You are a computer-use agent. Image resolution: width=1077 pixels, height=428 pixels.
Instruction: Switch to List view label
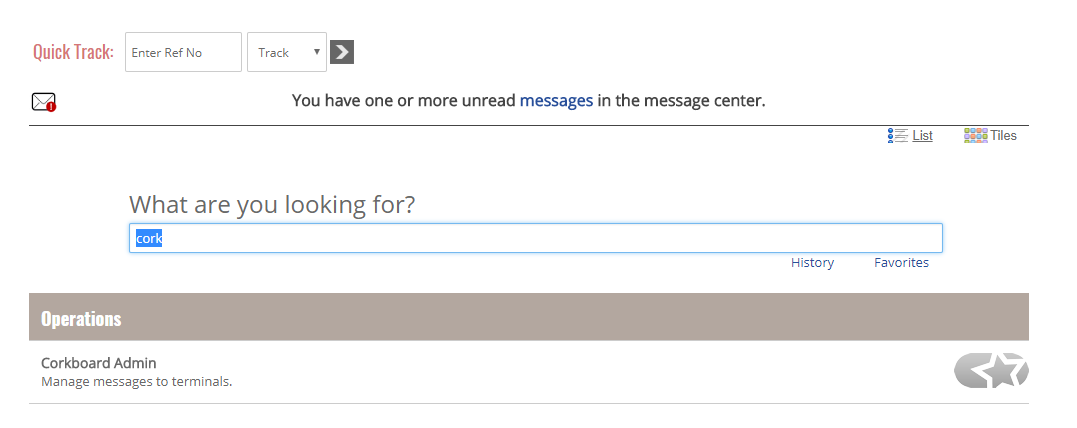(922, 135)
